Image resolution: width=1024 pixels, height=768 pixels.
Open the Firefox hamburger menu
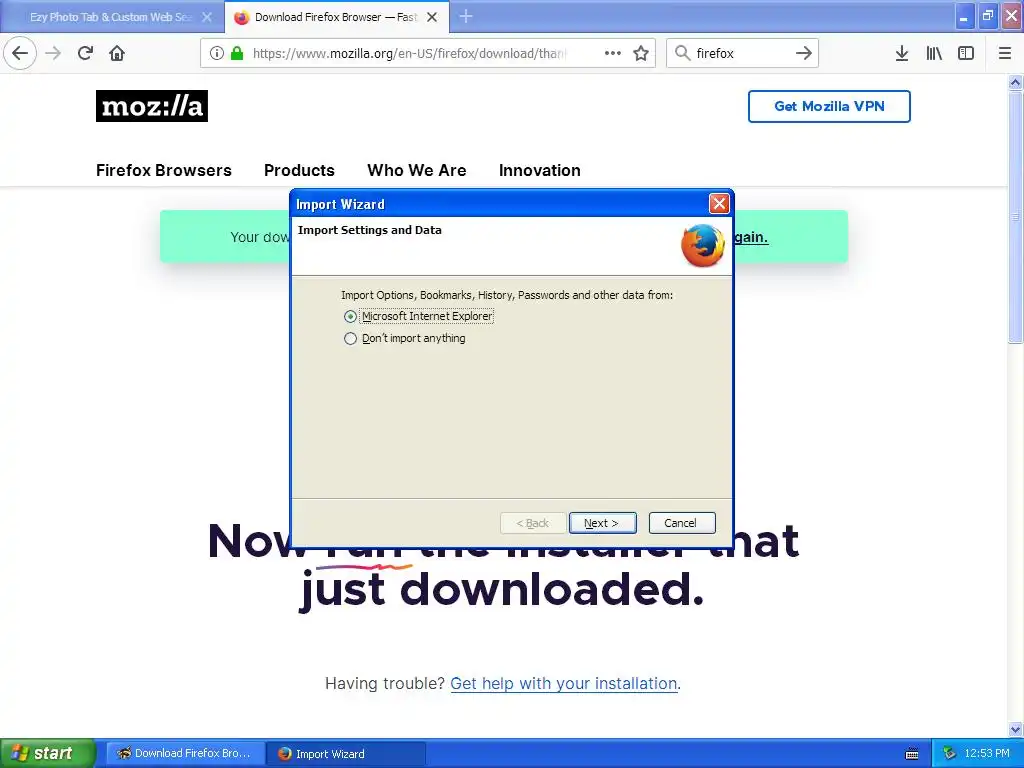1005,53
